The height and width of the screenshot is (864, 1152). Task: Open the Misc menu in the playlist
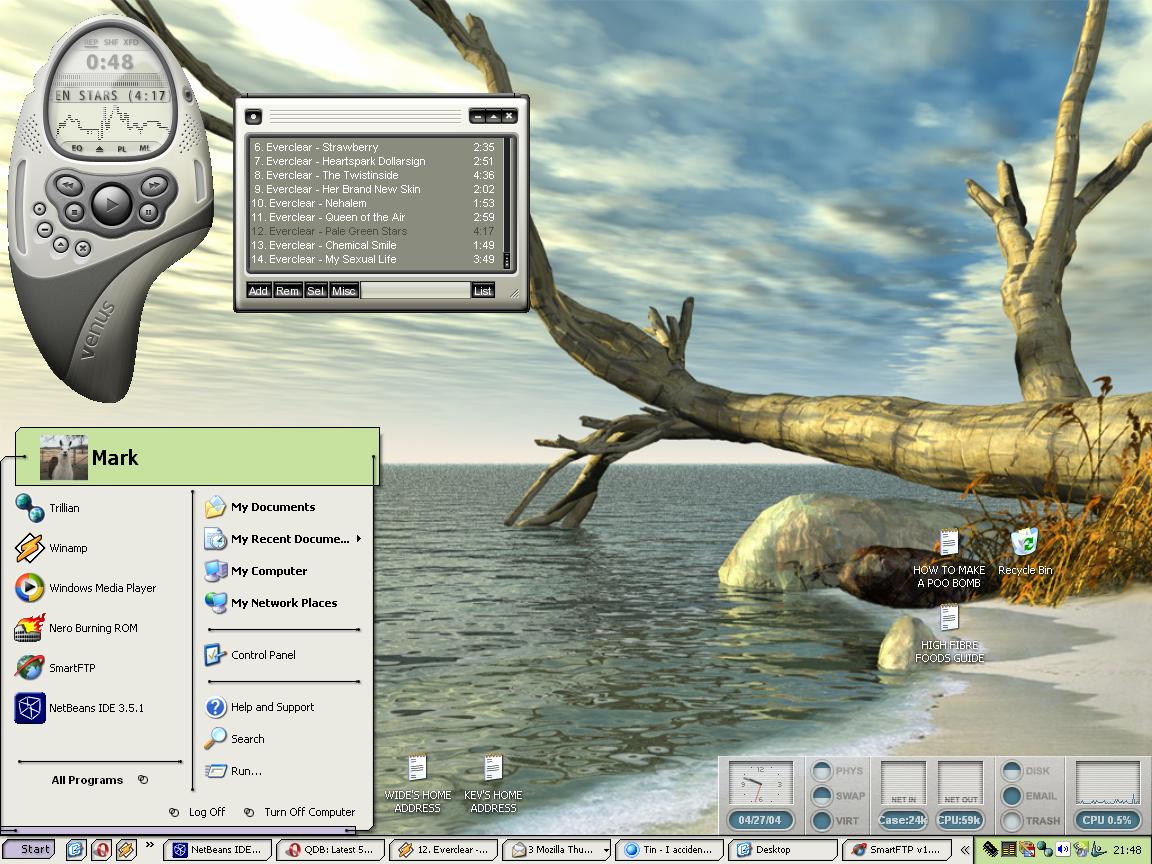click(344, 291)
